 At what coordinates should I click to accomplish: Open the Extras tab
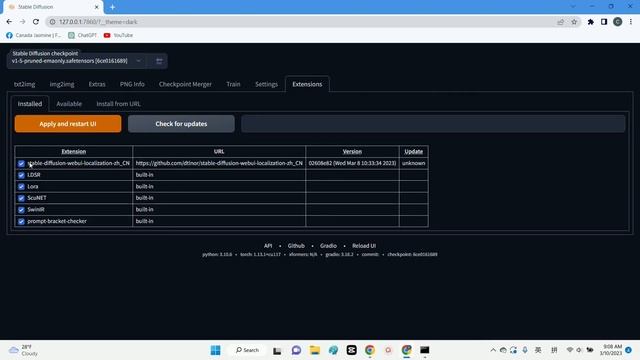(x=97, y=84)
